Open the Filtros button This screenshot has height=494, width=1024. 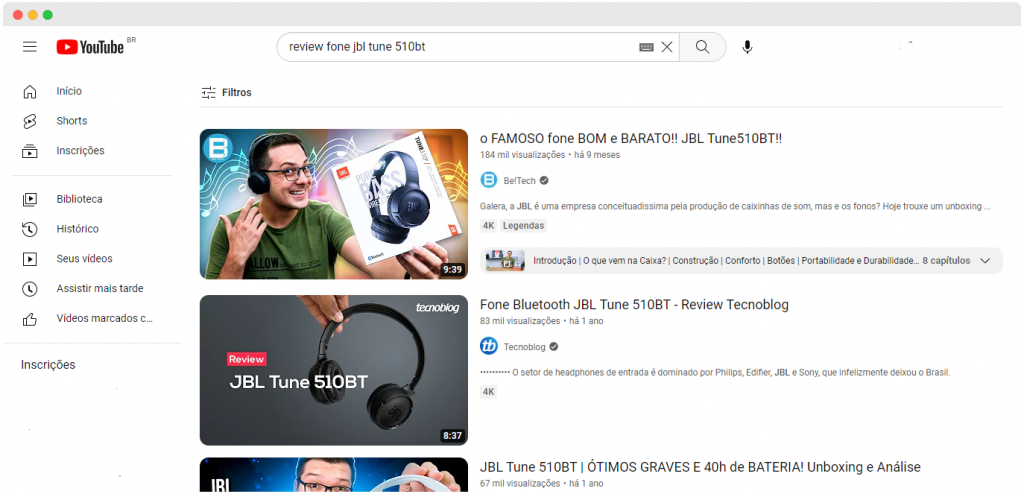[x=226, y=93]
